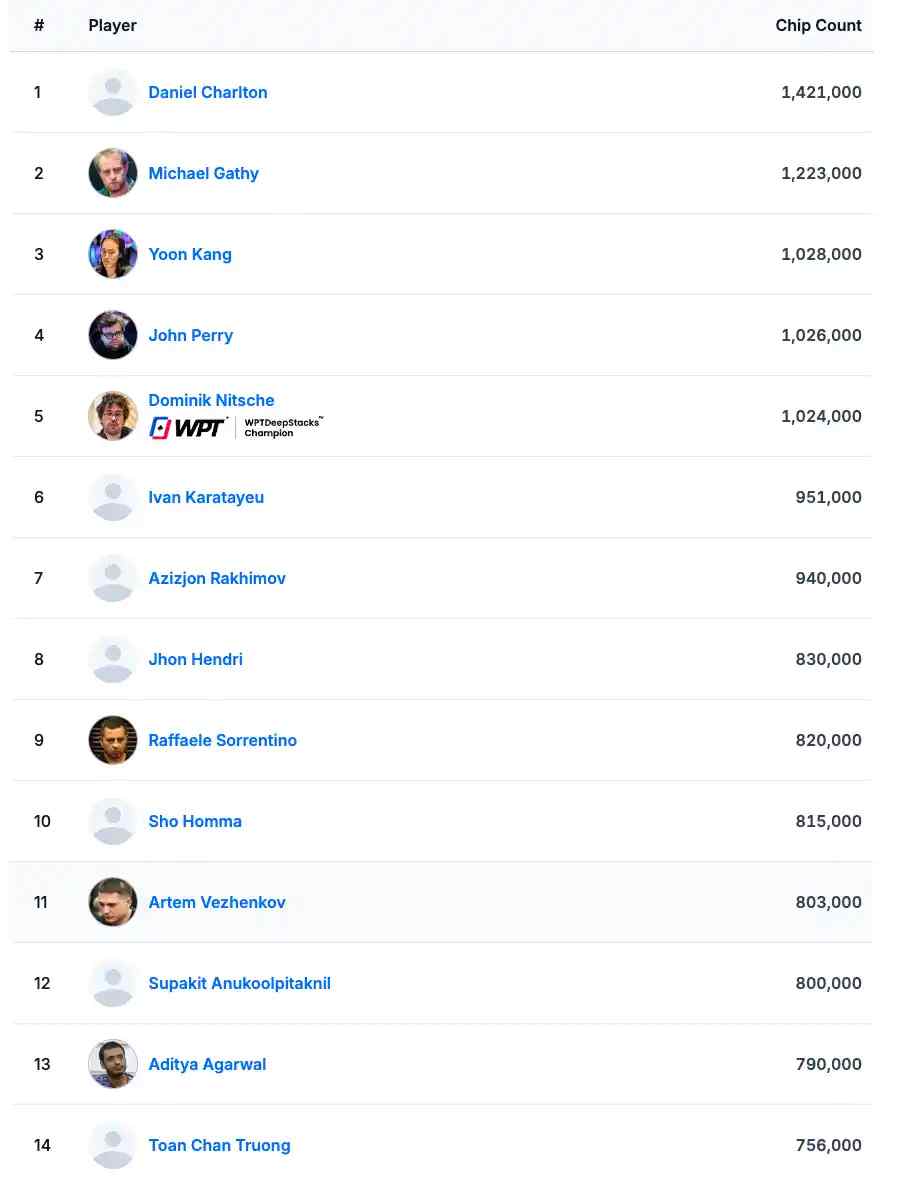Screen dimensions: 904x1184
Task: Click Michael Gathy's profile photo
Action: pos(113,173)
